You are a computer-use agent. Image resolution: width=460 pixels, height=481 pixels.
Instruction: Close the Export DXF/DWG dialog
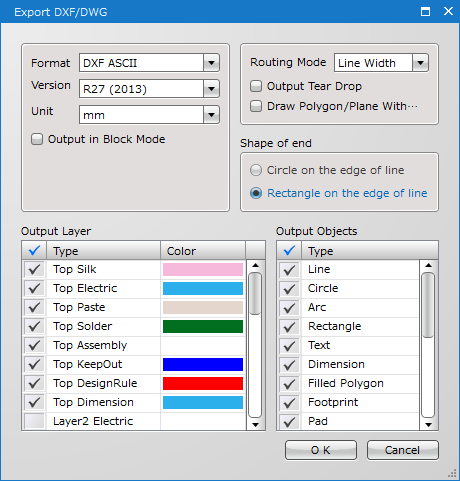pyautogui.click(x=448, y=11)
